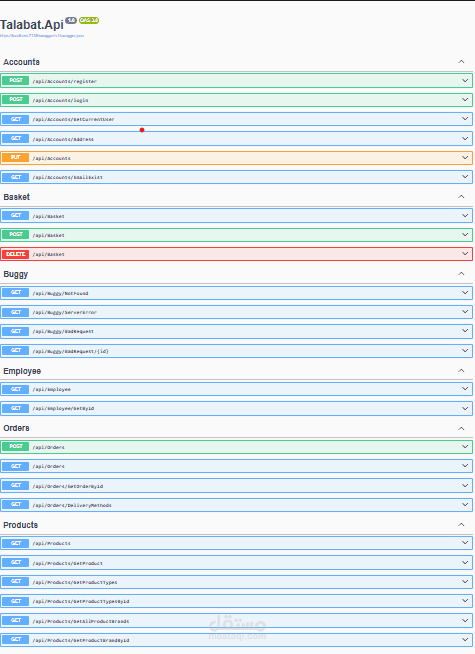Click the /api/Employee/GetById path text
Viewport: 475px width, 654px height.
[63, 409]
